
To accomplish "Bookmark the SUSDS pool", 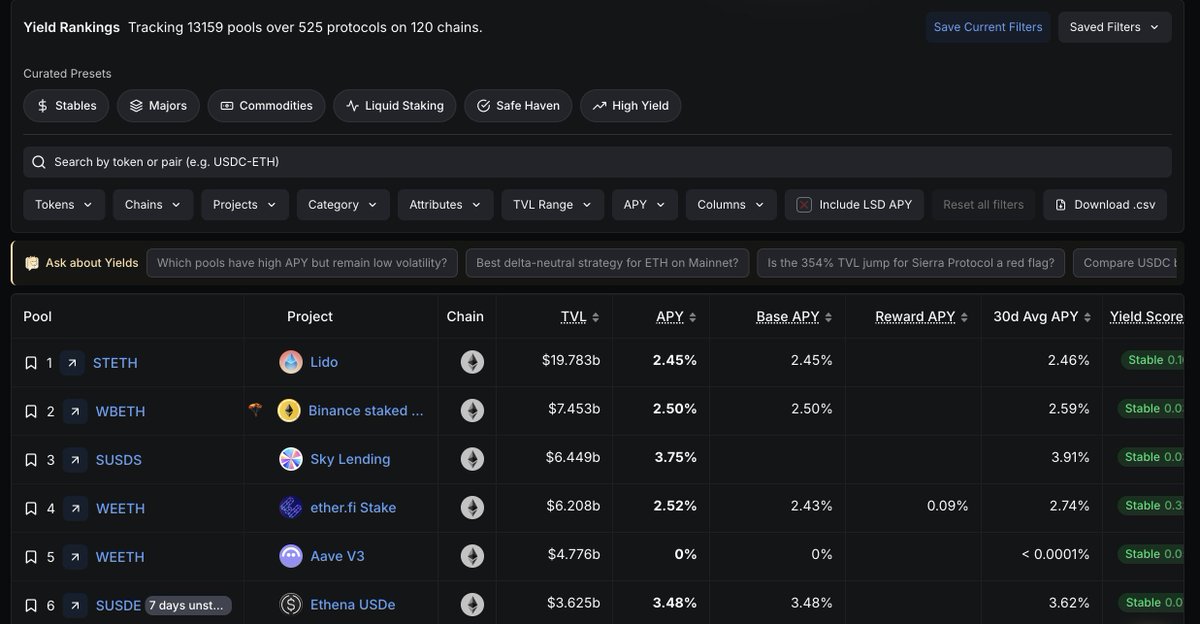I will click(x=30, y=460).
